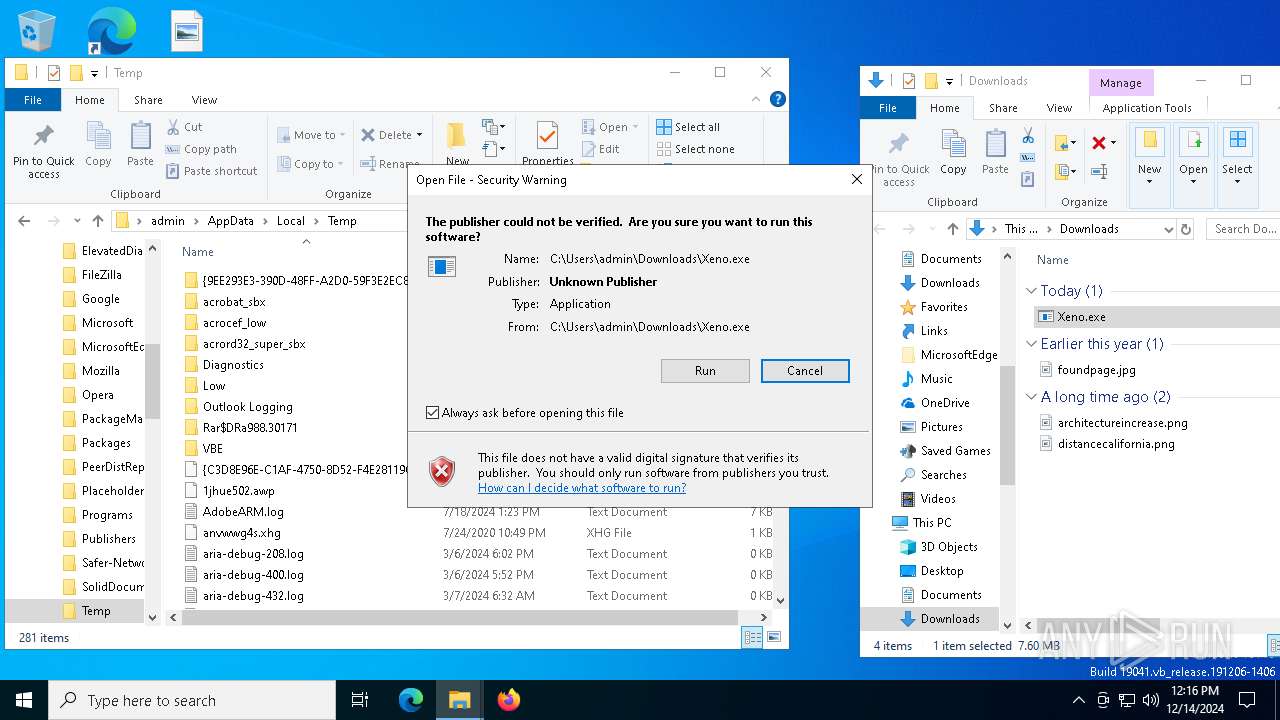Collapse the Today (1) group

pyautogui.click(x=1032, y=291)
